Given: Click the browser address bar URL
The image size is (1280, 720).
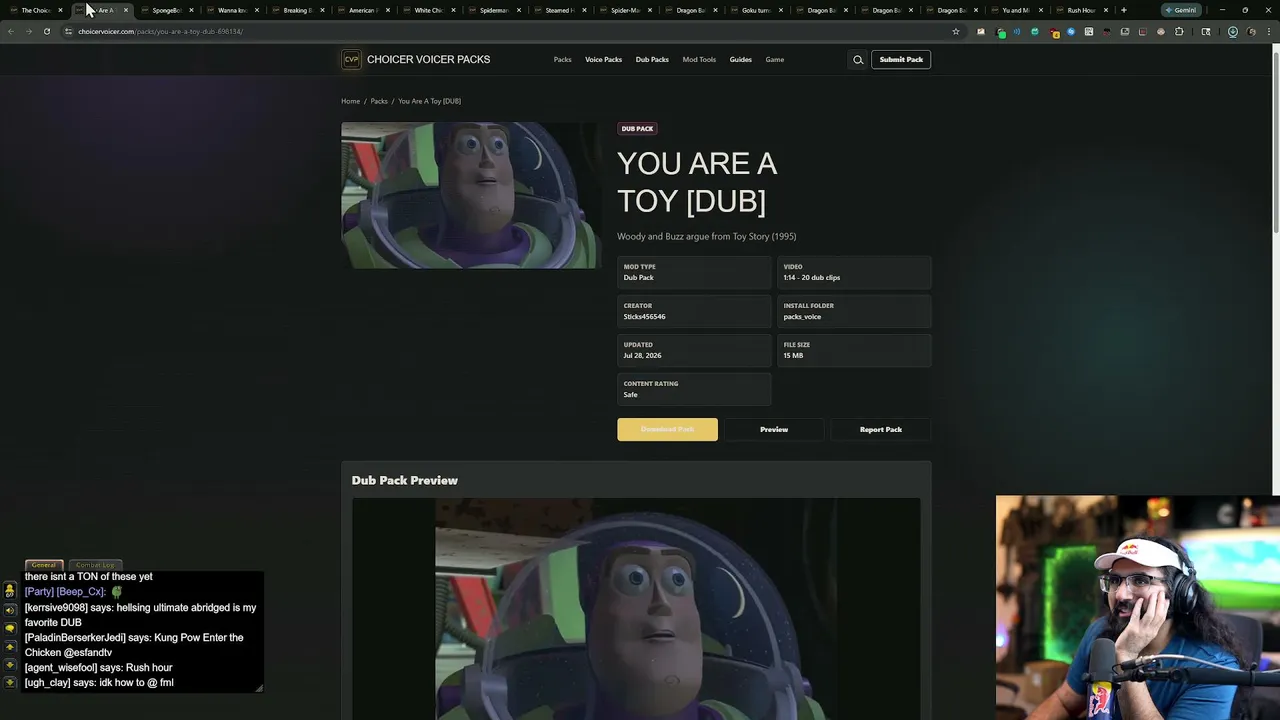Looking at the screenshot, I should [160, 31].
